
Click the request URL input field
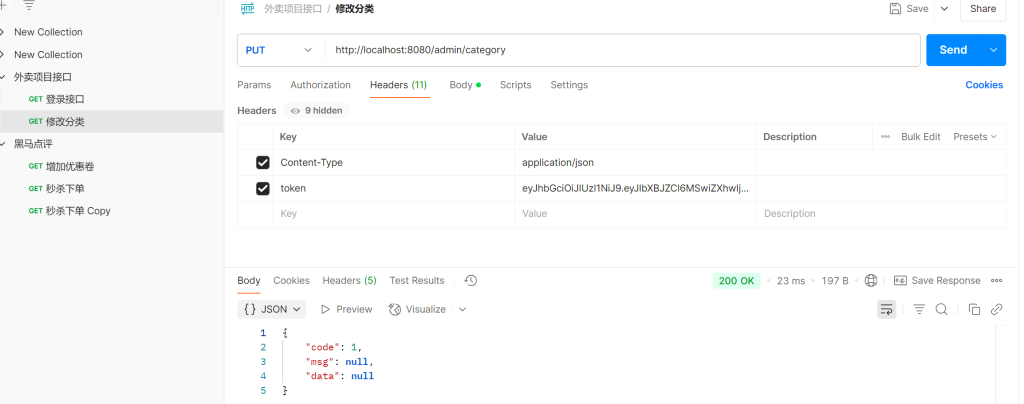(620, 50)
